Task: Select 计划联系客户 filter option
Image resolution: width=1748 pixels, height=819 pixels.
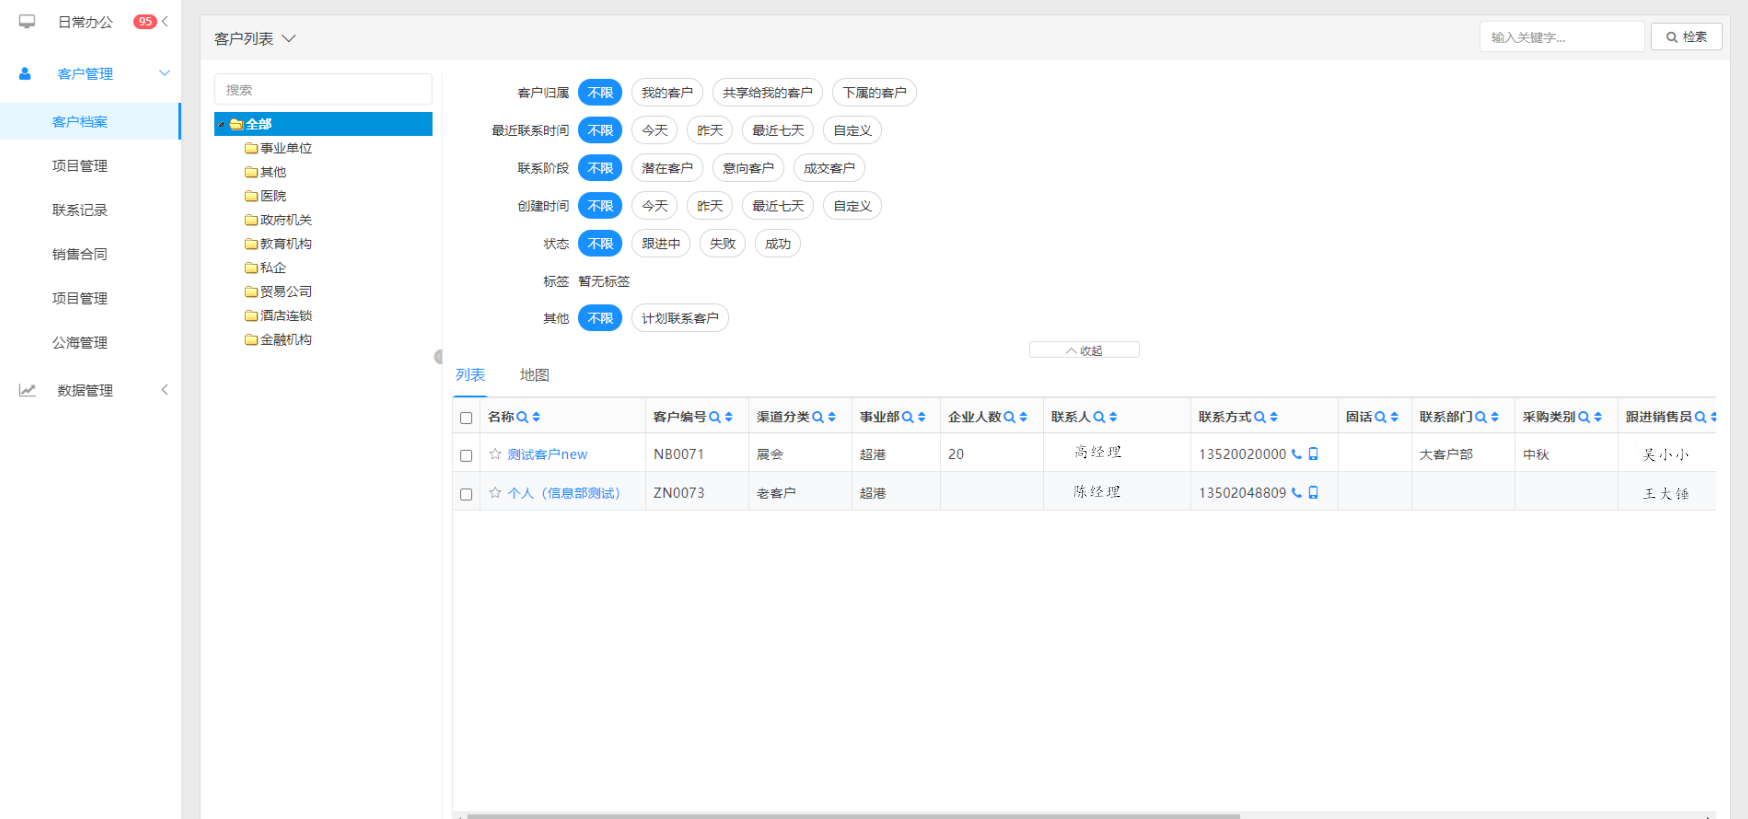Action: (x=680, y=318)
